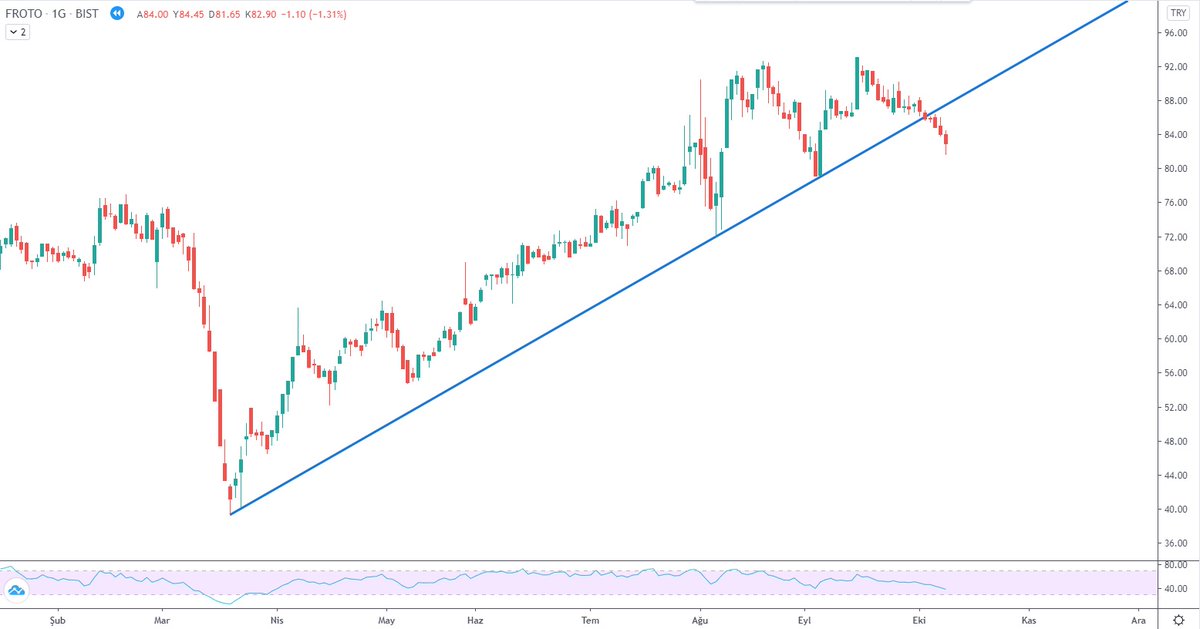Click the Ağu month label

pyautogui.click(x=701, y=620)
